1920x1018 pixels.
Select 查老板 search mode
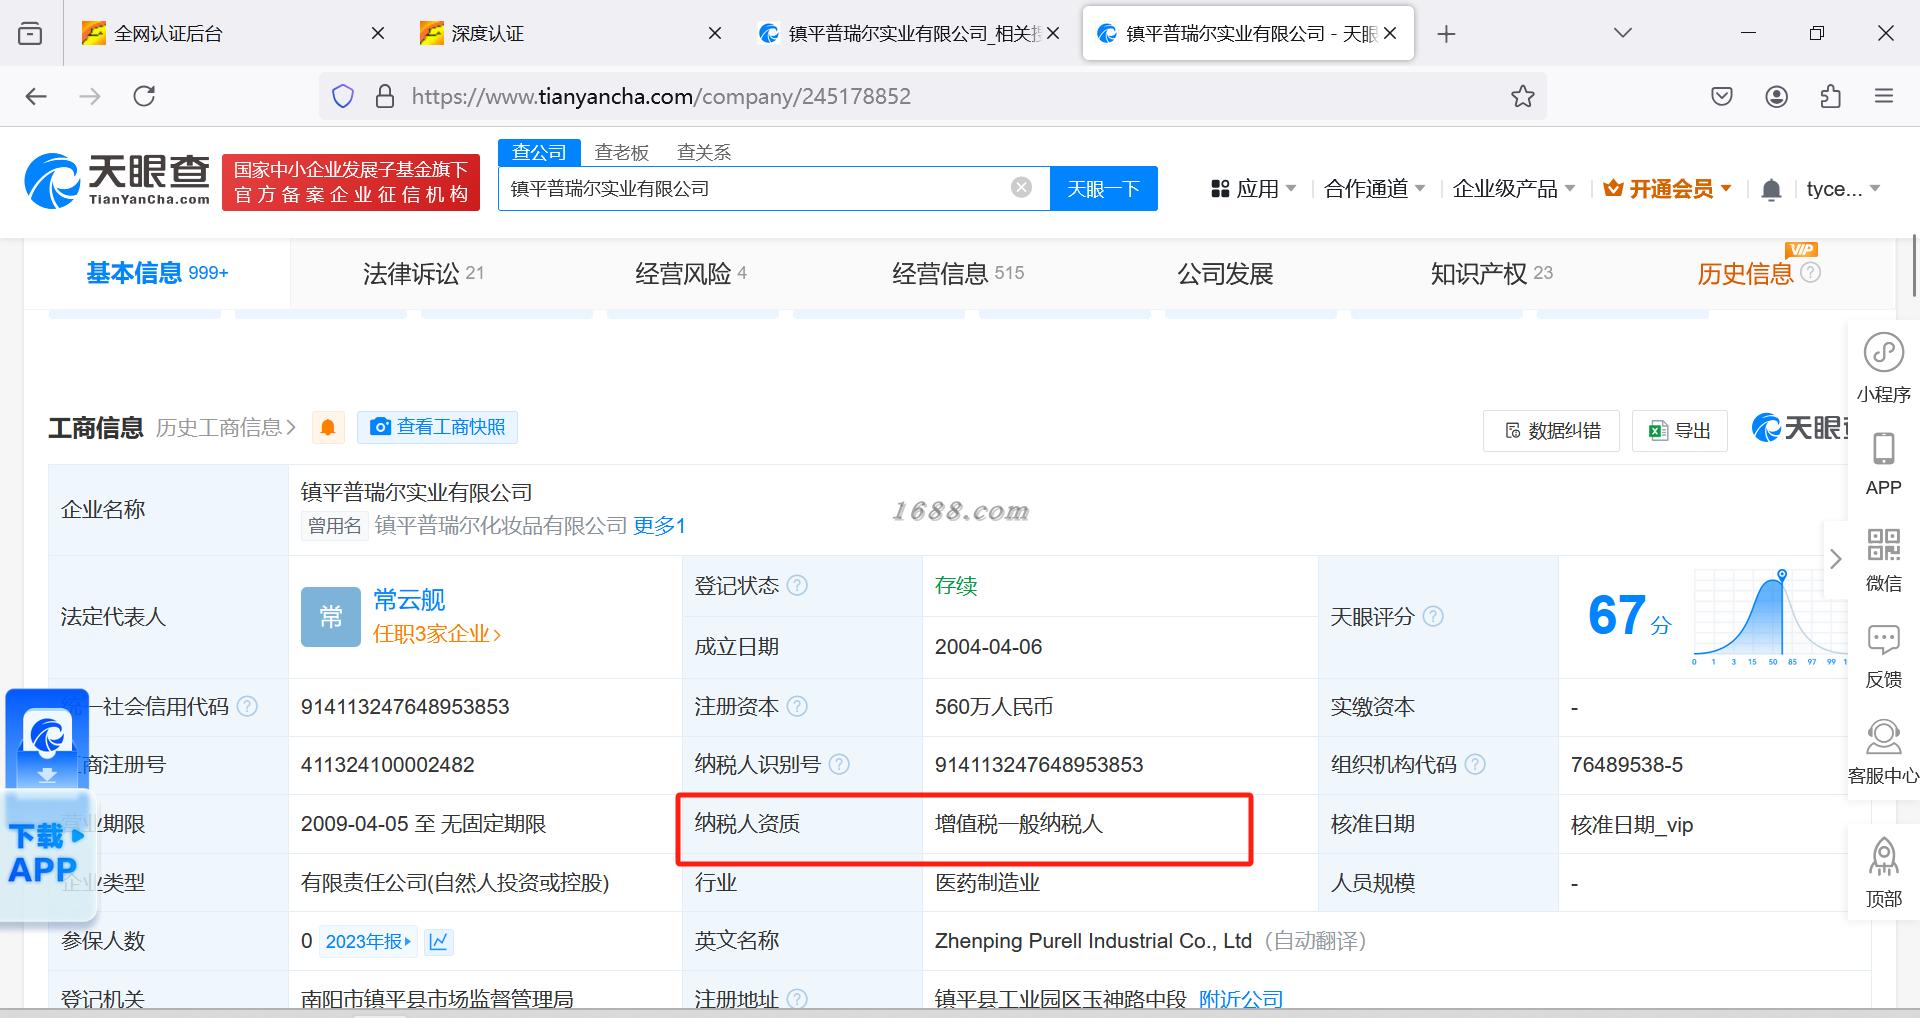pyautogui.click(x=621, y=152)
